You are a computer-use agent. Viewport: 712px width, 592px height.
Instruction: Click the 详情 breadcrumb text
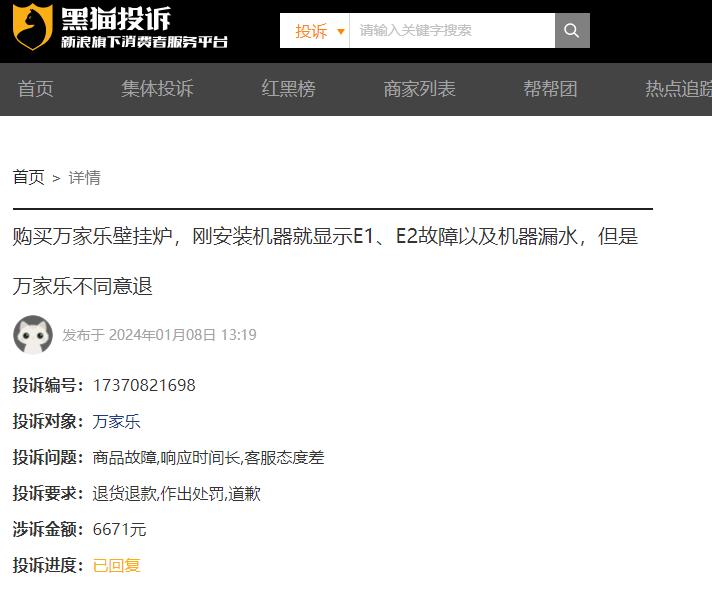click(84, 178)
